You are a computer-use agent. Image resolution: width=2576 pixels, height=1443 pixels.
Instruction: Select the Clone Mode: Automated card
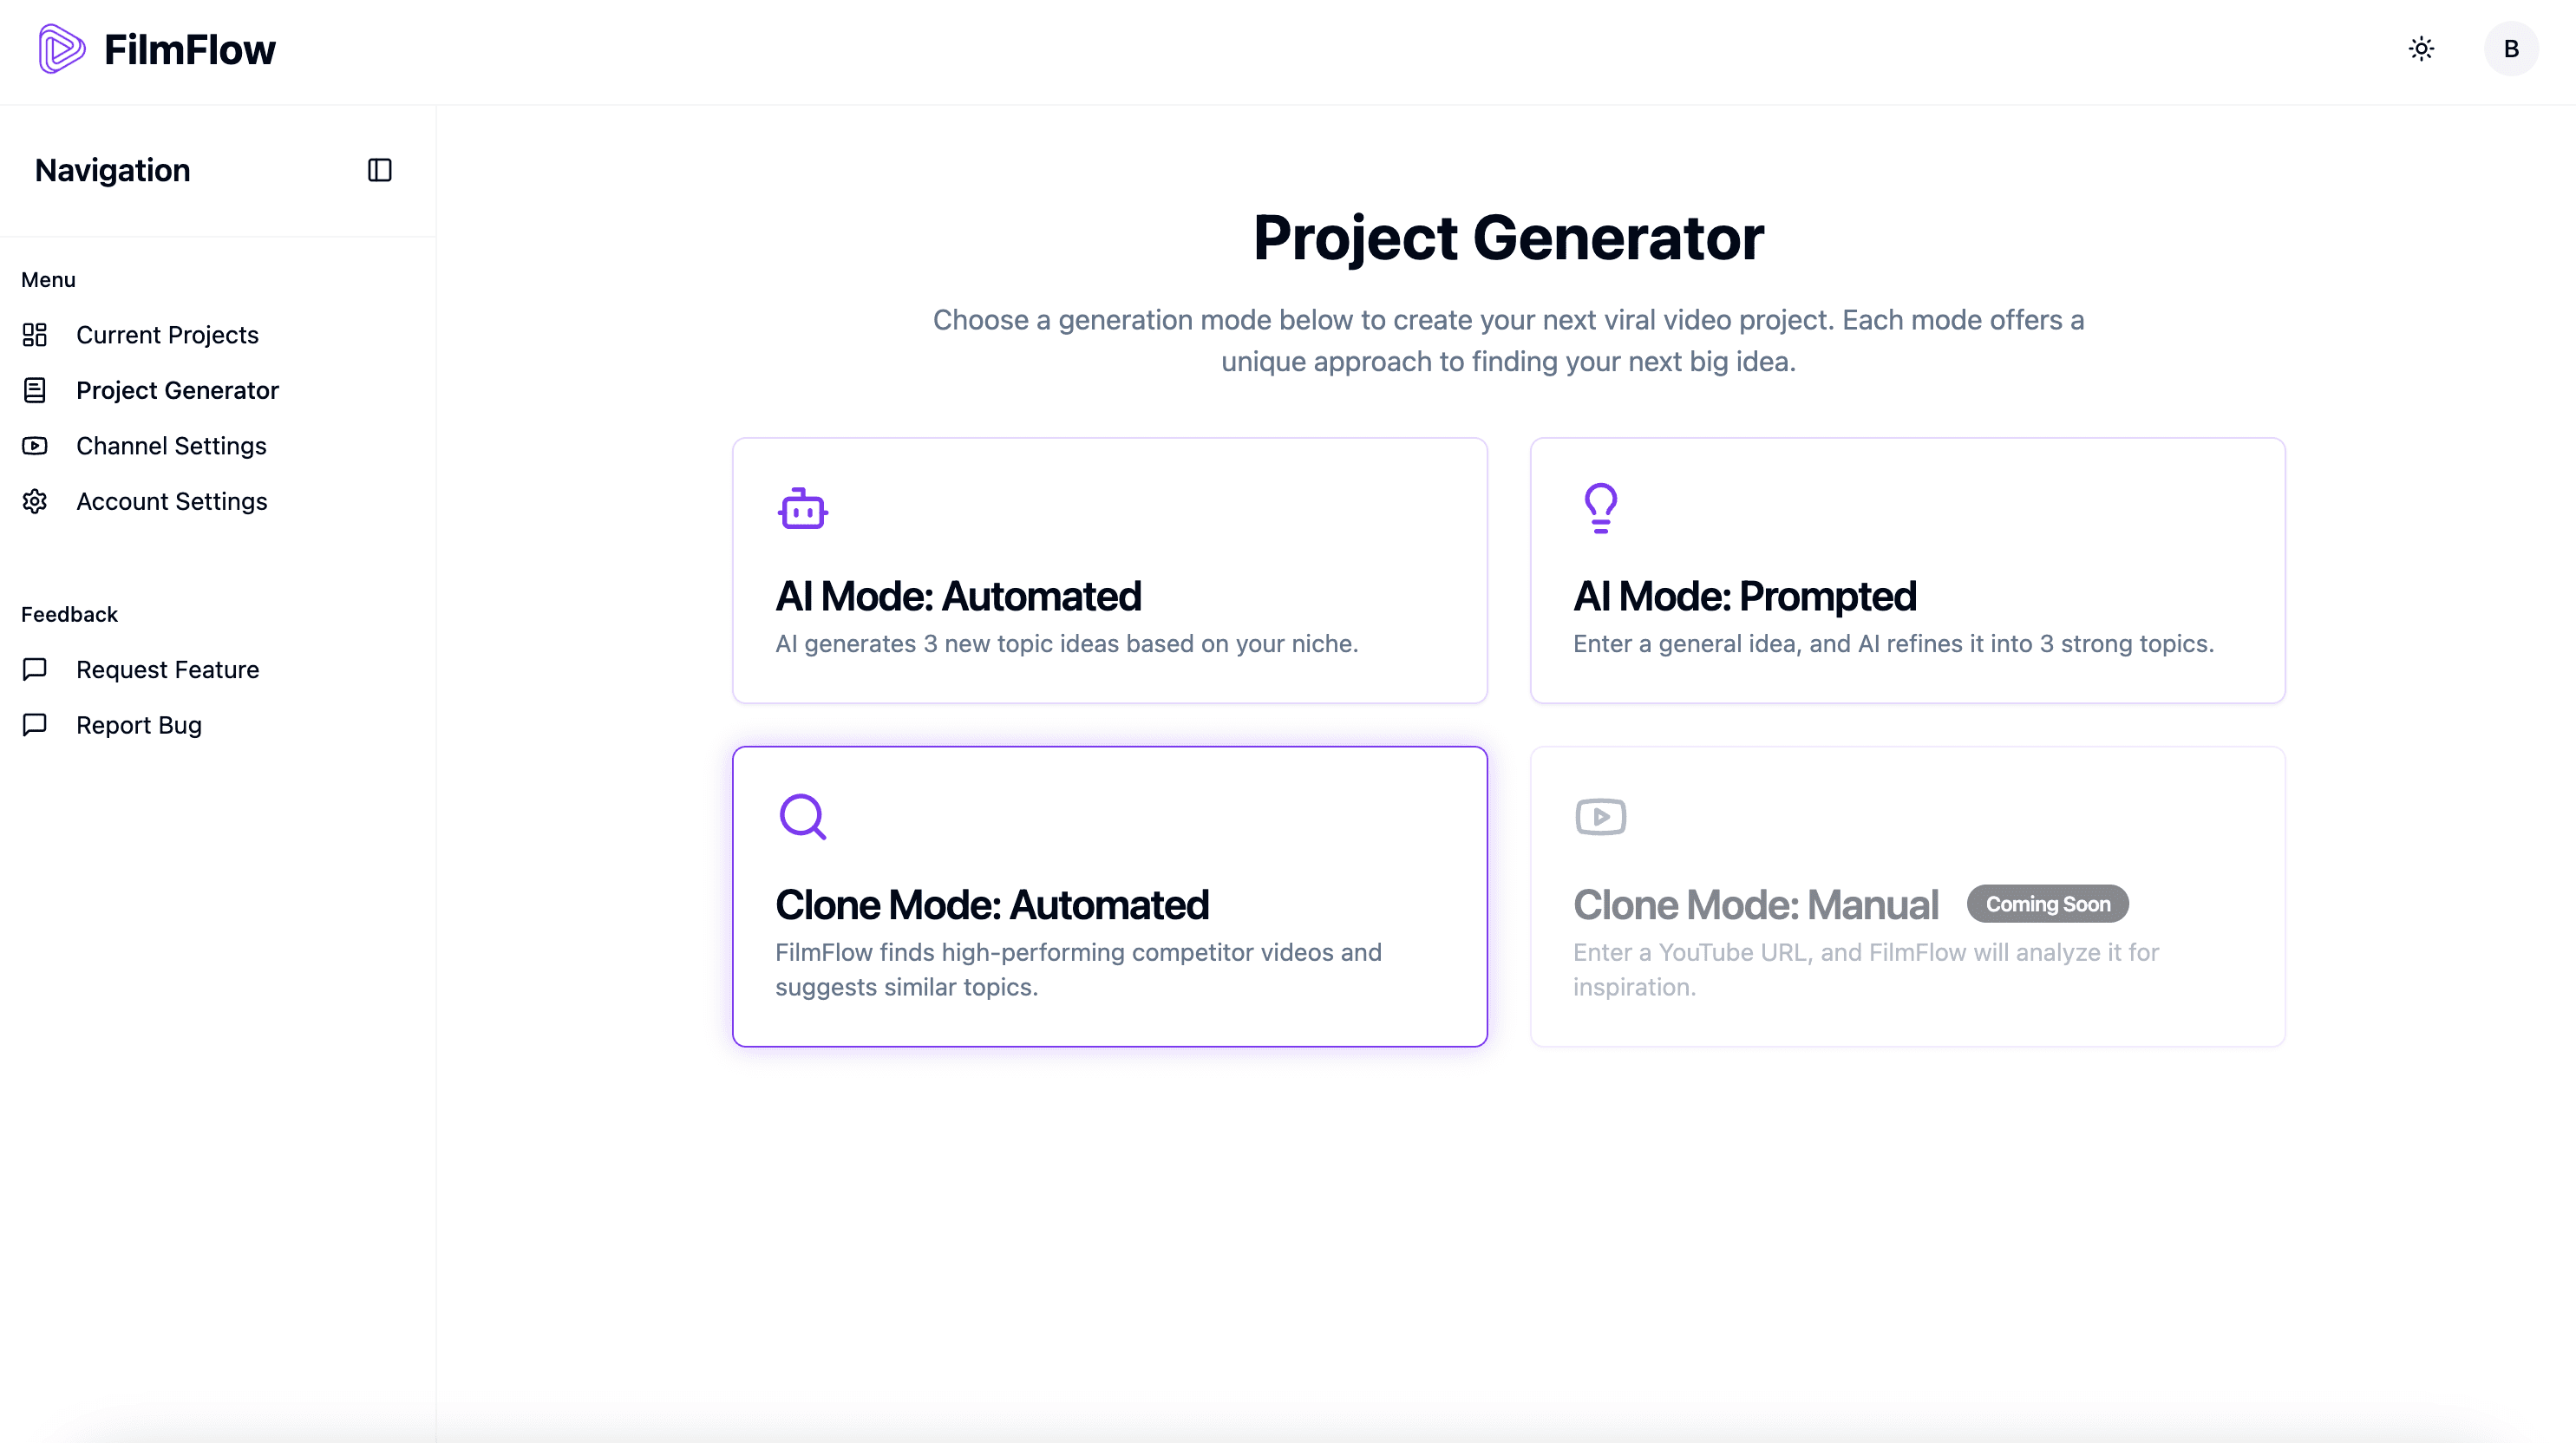[x=1110, y=897]
